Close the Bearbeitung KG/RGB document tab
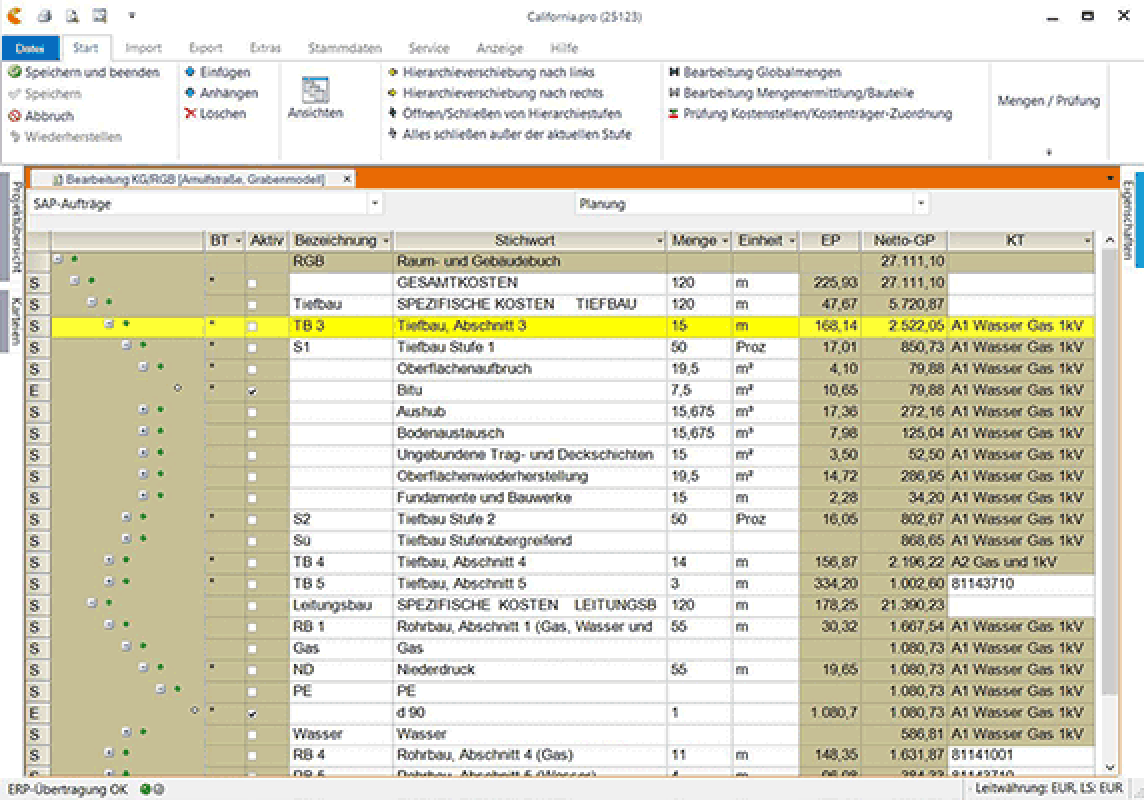Image resolution: width=1144 pixels, height=800 pixels. 347,179
